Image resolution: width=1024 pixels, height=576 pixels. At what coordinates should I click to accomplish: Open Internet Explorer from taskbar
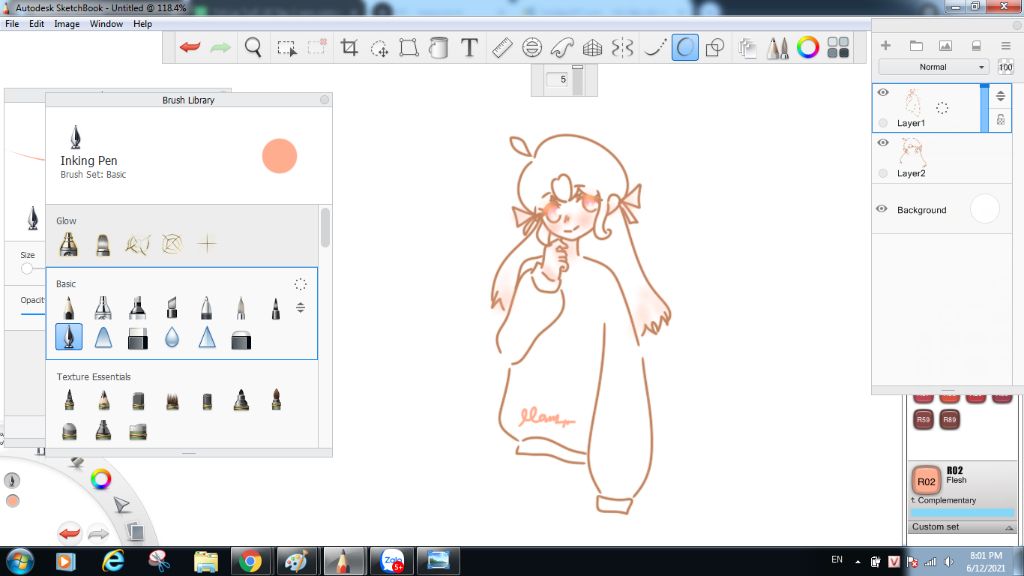click(x=113, y=561)
